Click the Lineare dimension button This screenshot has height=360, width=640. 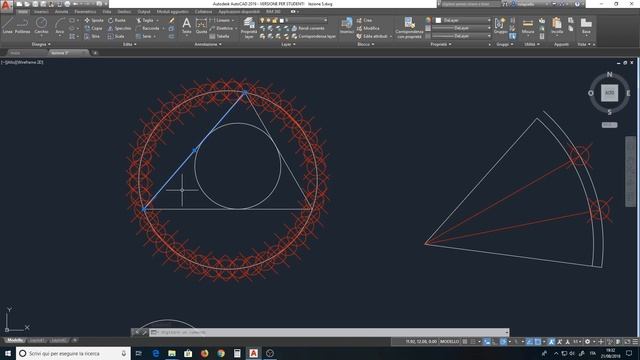tap(220, 20)
